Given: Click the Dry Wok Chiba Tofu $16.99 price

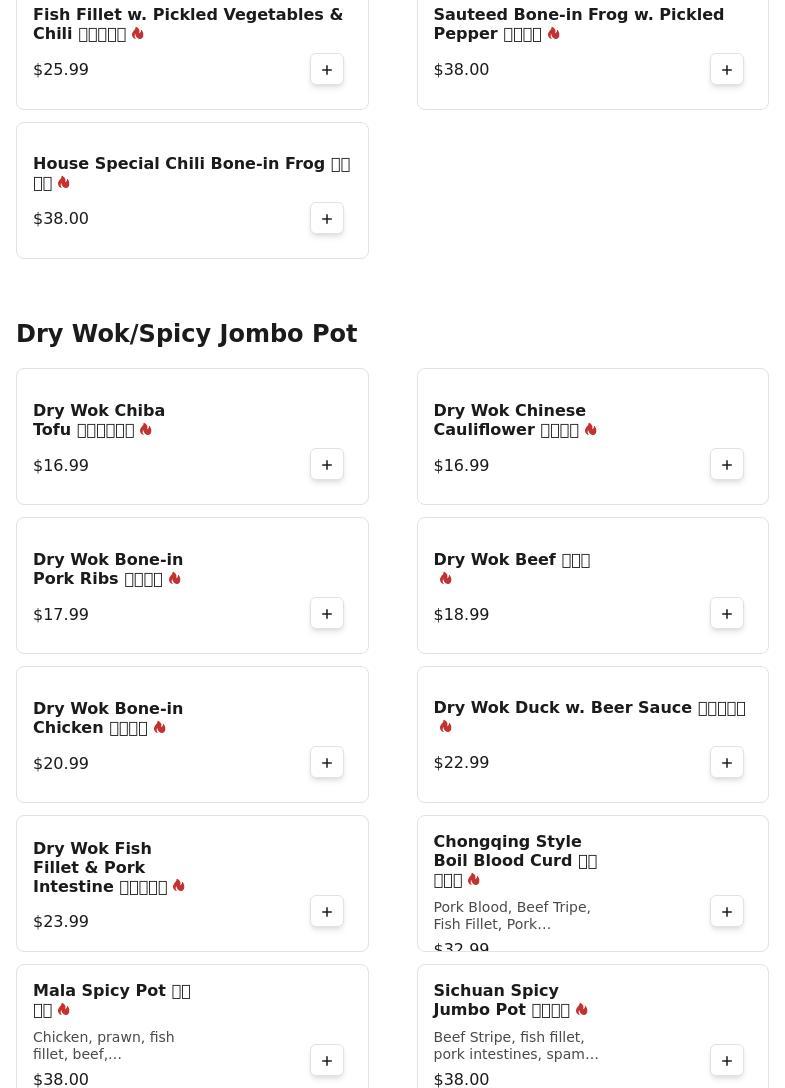Looking at the screenshot, I should click(x=61, y=466).
